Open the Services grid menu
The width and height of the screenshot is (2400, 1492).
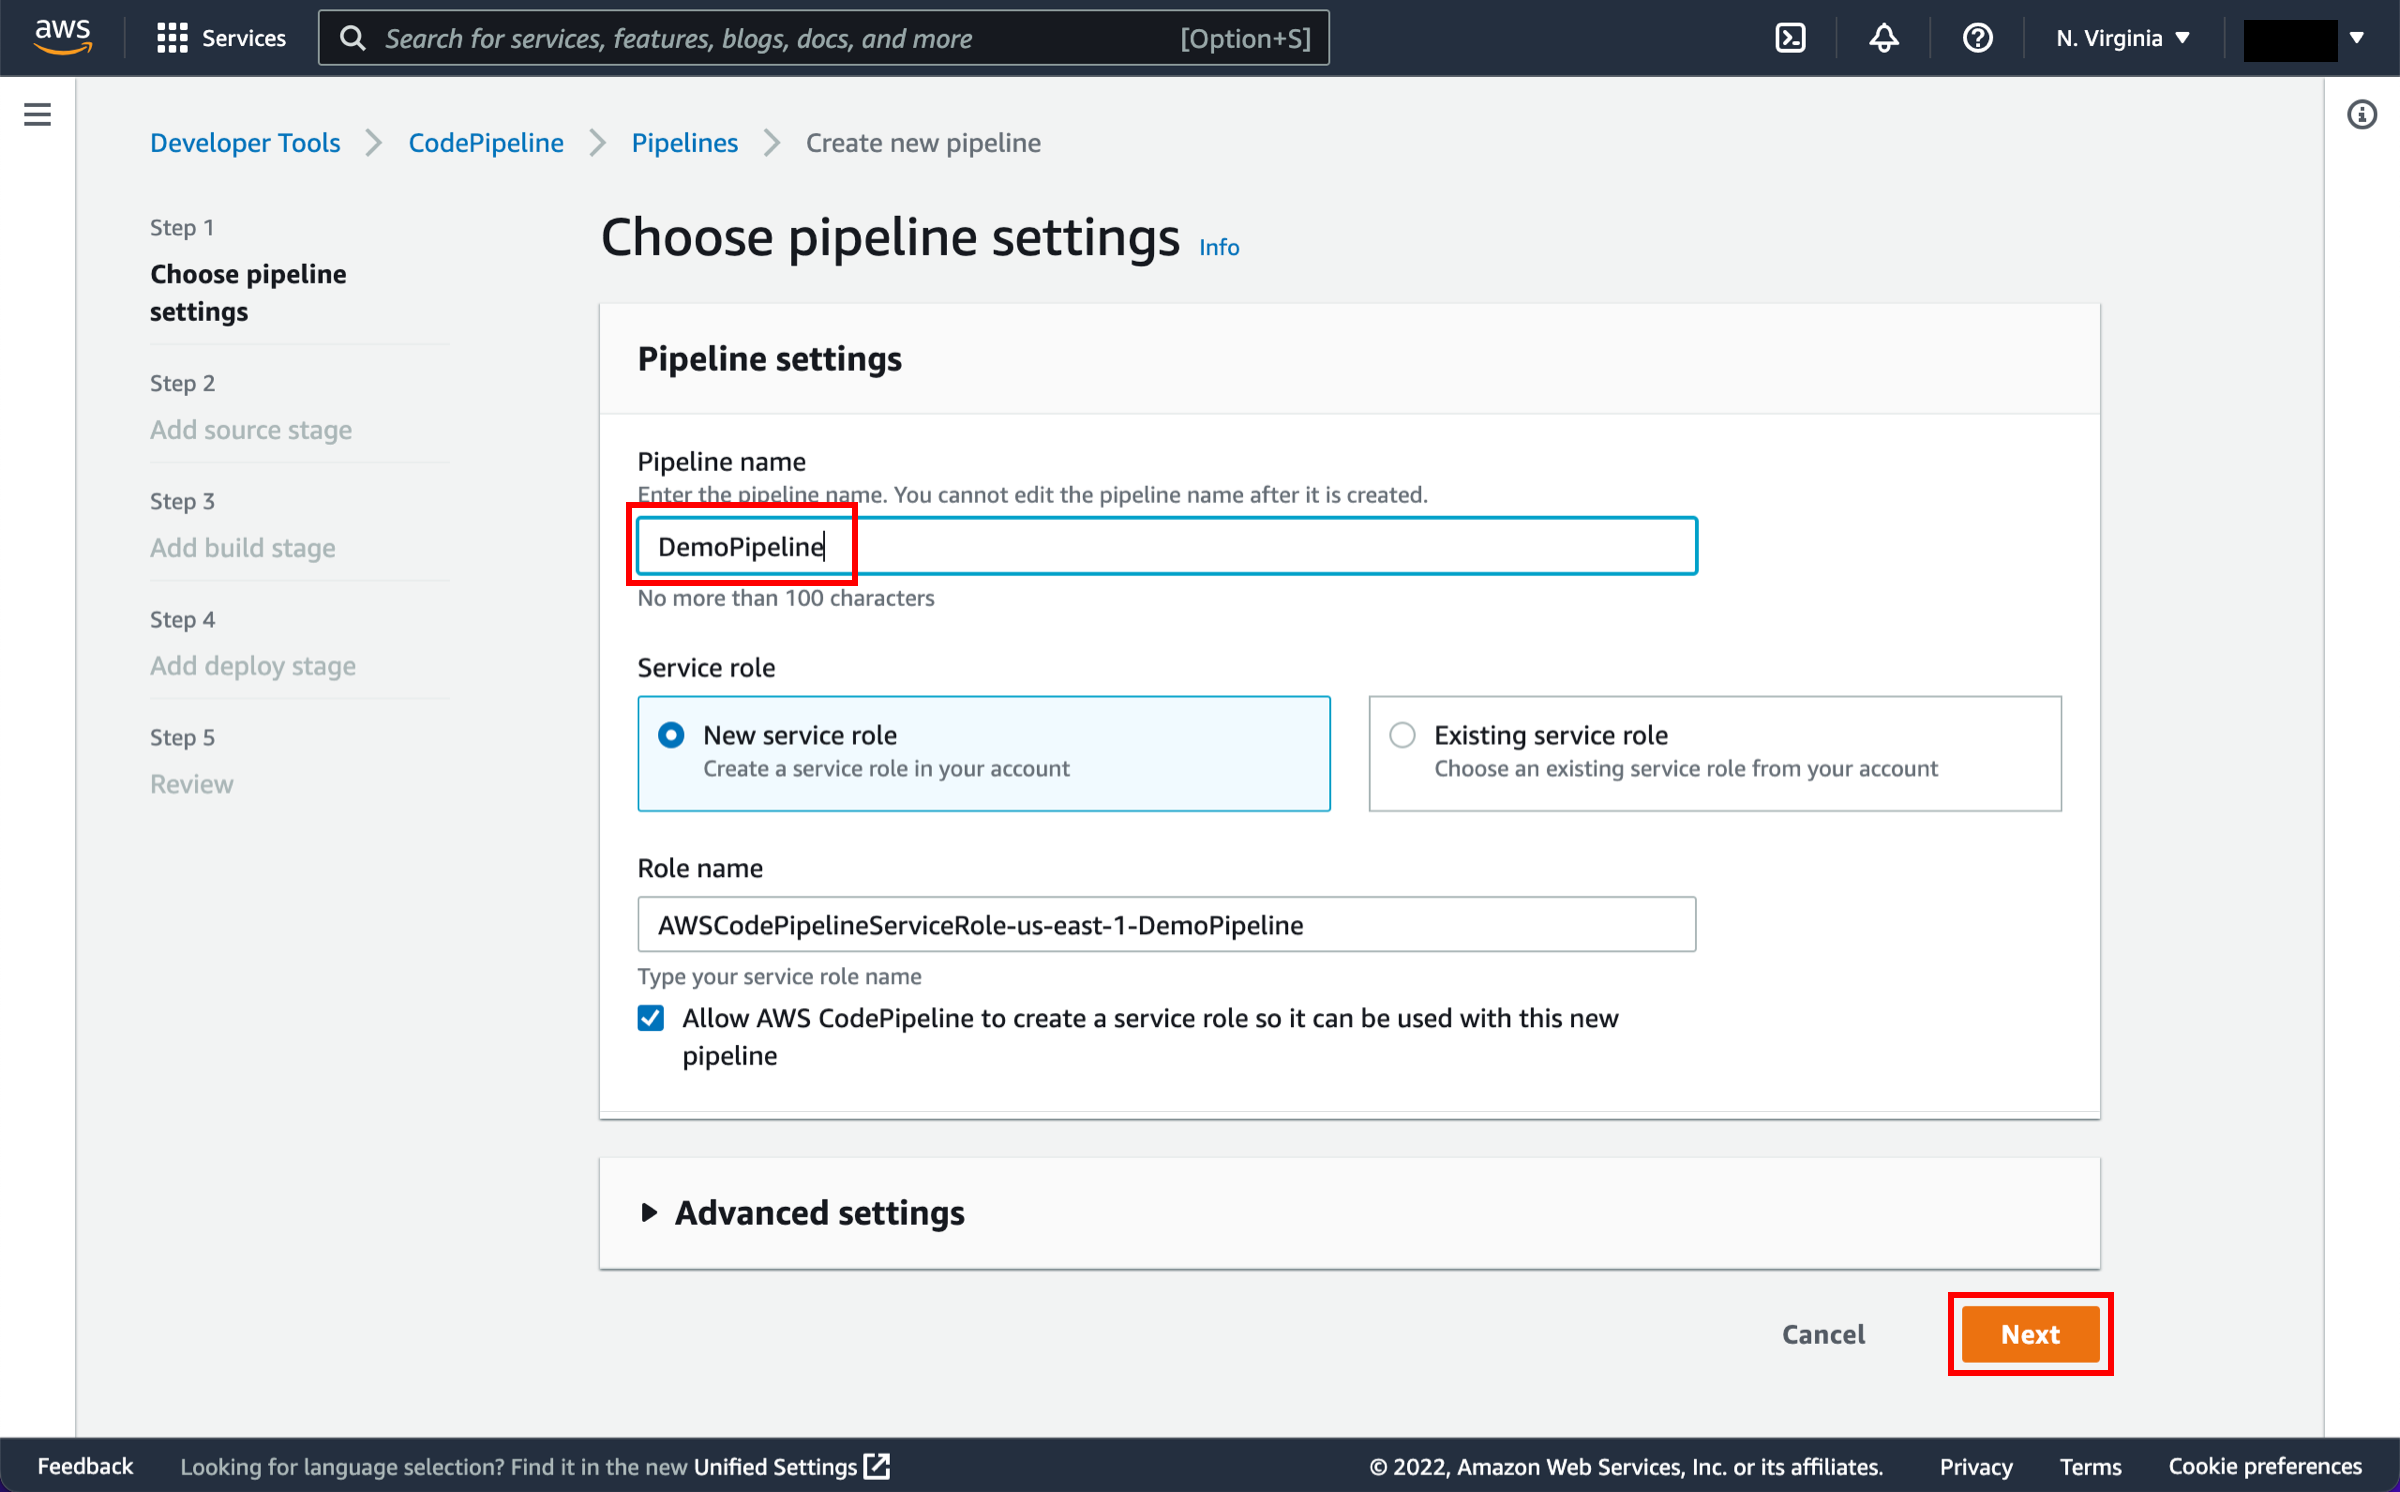172,38
